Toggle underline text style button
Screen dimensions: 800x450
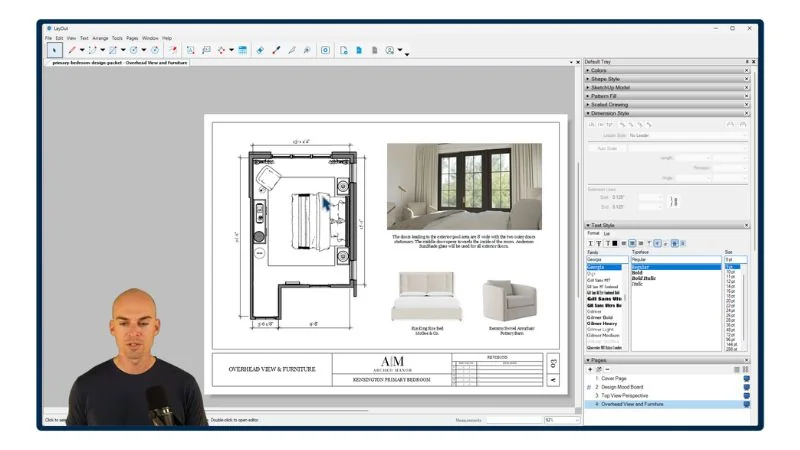tap(590, 243)
